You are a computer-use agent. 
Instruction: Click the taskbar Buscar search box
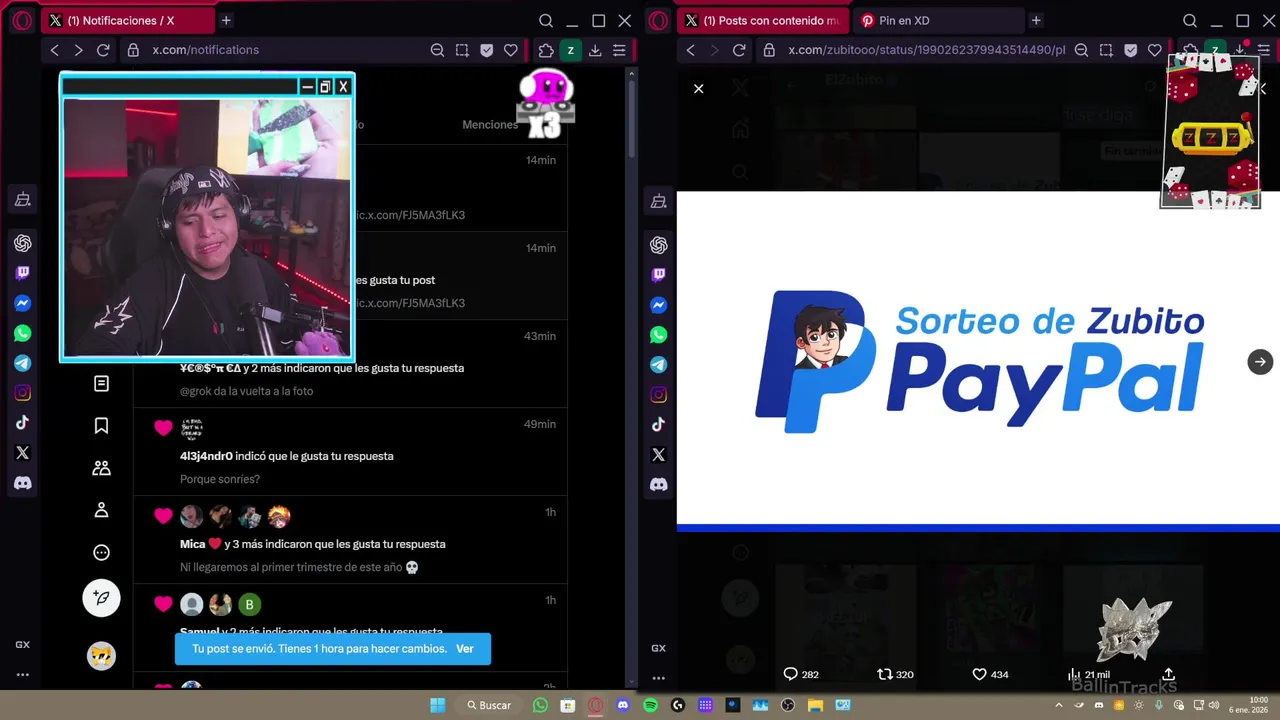pyautogui.click(x=490, y=705)
